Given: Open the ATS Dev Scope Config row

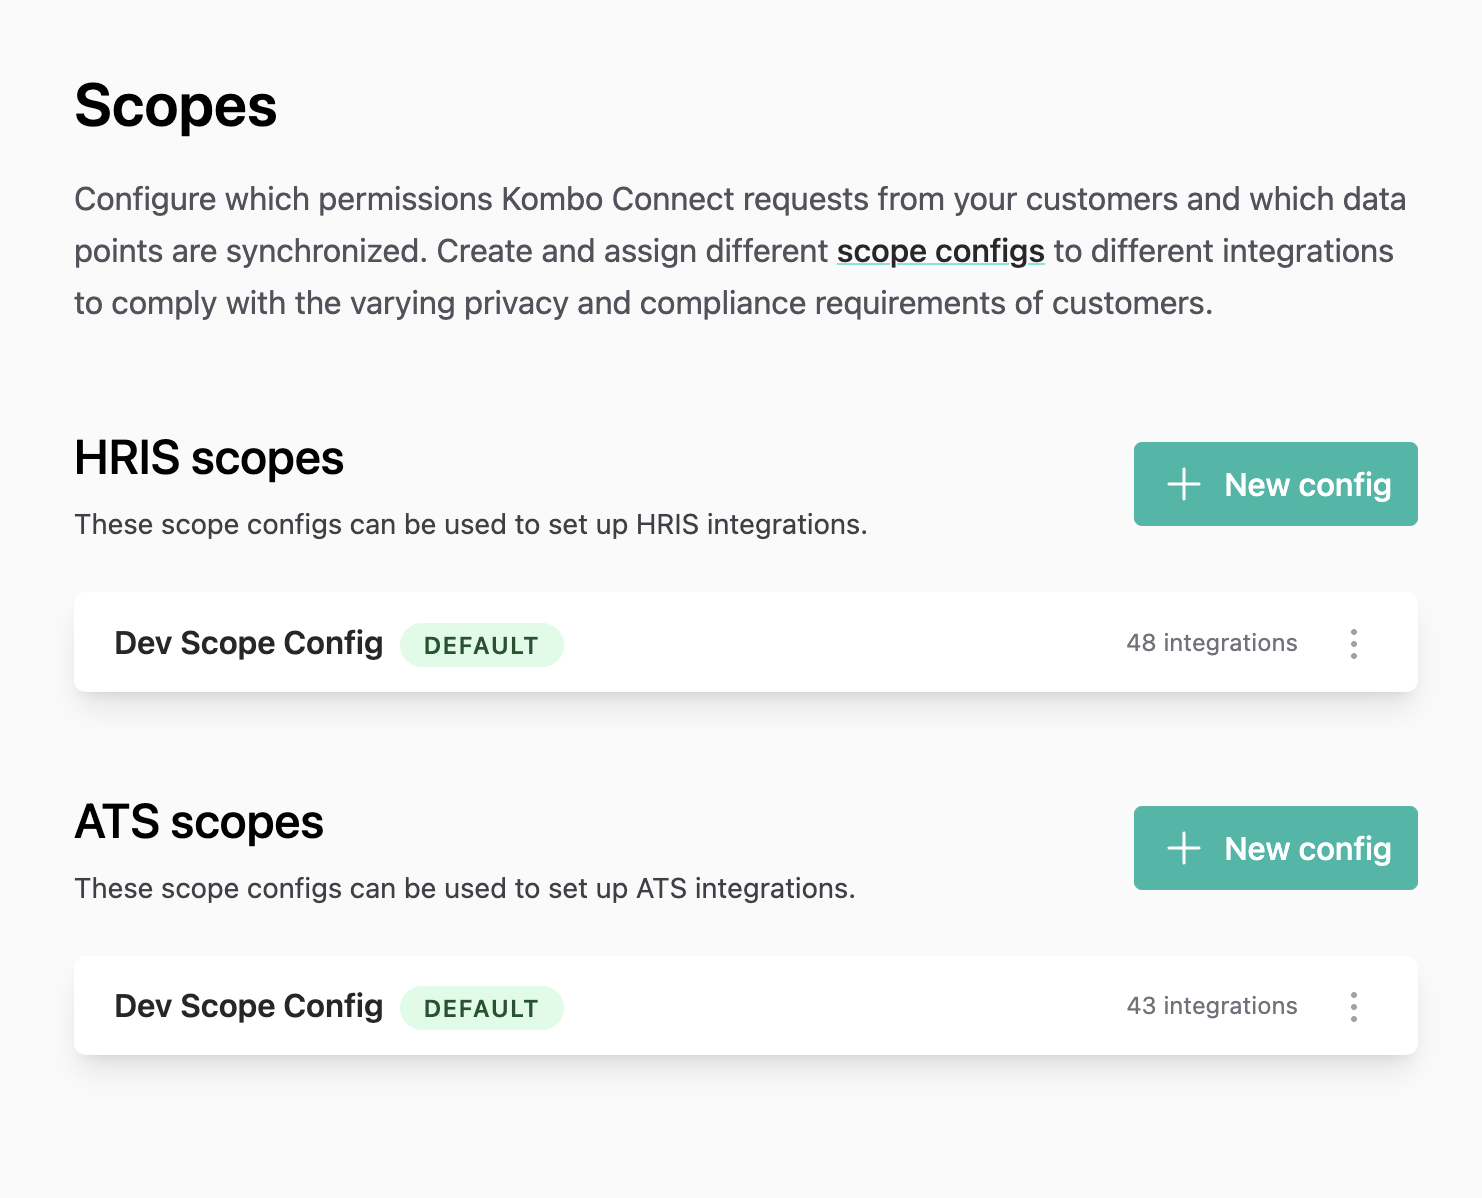Looking at the screenshot, I should (746, 1005).
